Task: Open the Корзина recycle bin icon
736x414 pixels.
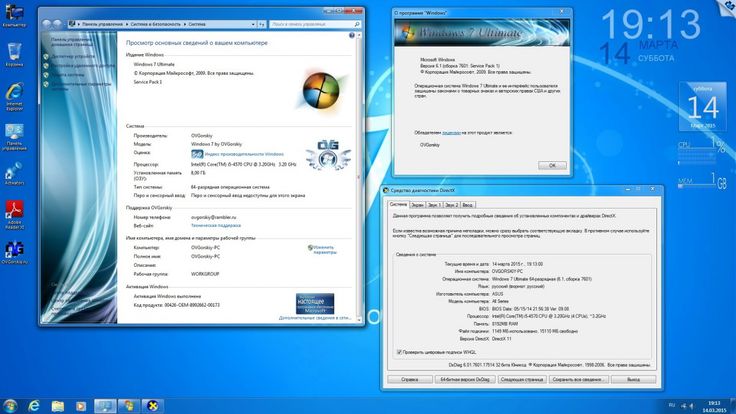Action: (15, 54)
